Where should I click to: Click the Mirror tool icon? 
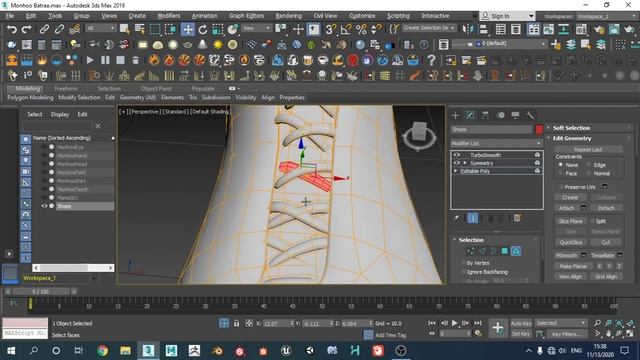pyautogui.click(x=468, y=29)
